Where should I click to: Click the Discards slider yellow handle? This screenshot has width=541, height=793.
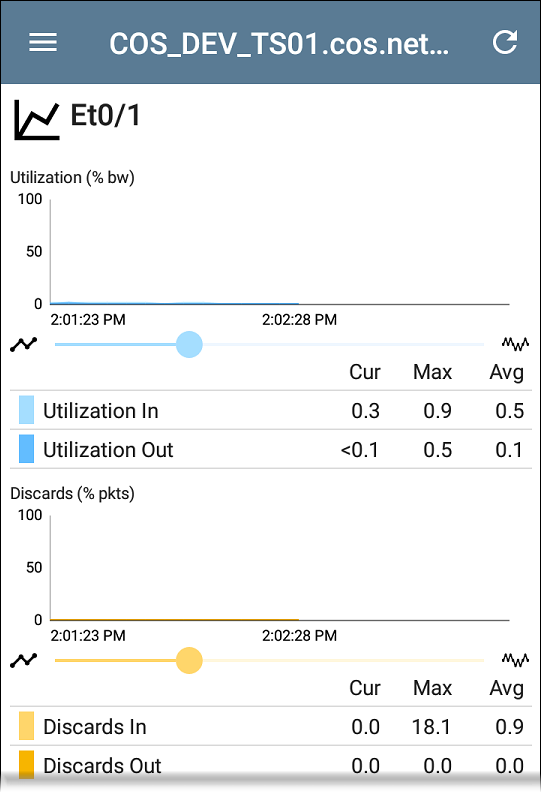[189, 660]
